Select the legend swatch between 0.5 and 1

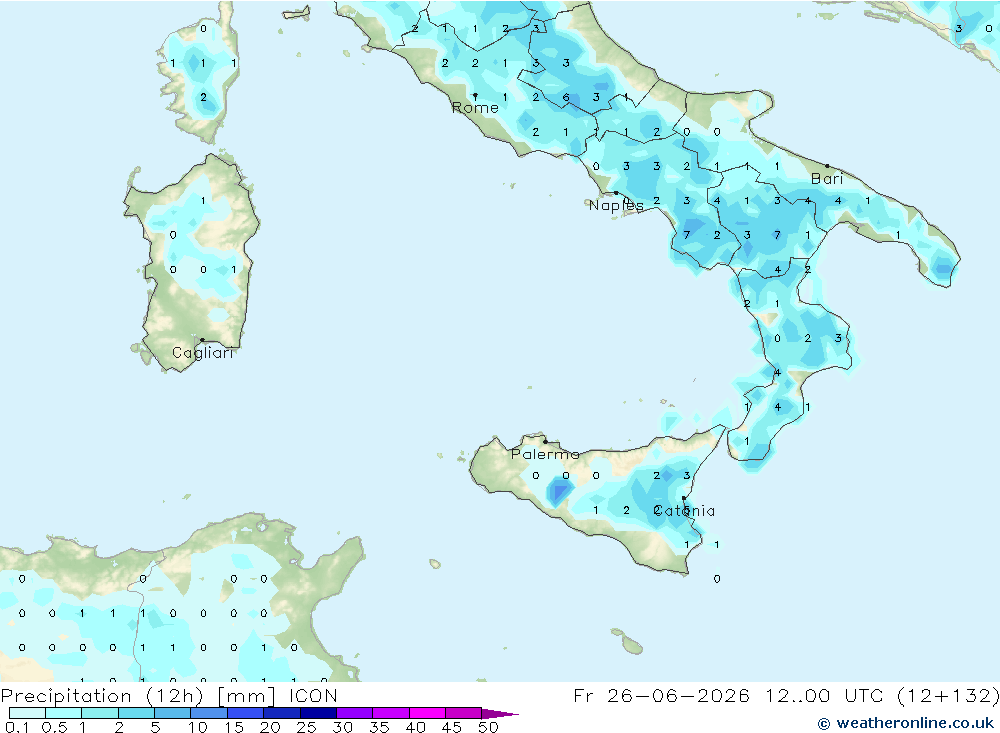pyautogui.click(x=64, y=713)
